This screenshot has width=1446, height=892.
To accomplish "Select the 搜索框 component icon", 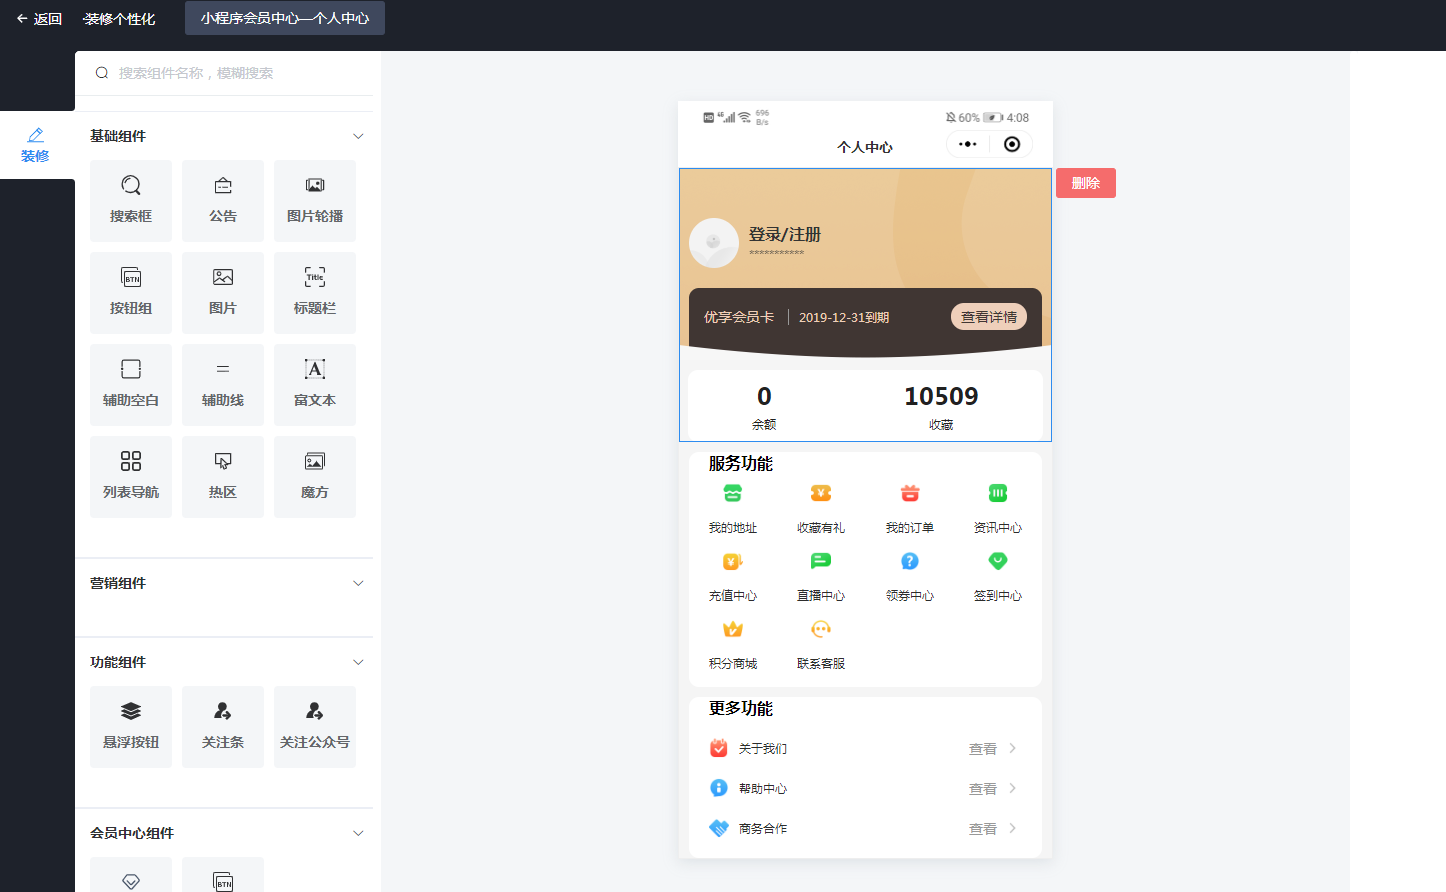I will (130, 200).
